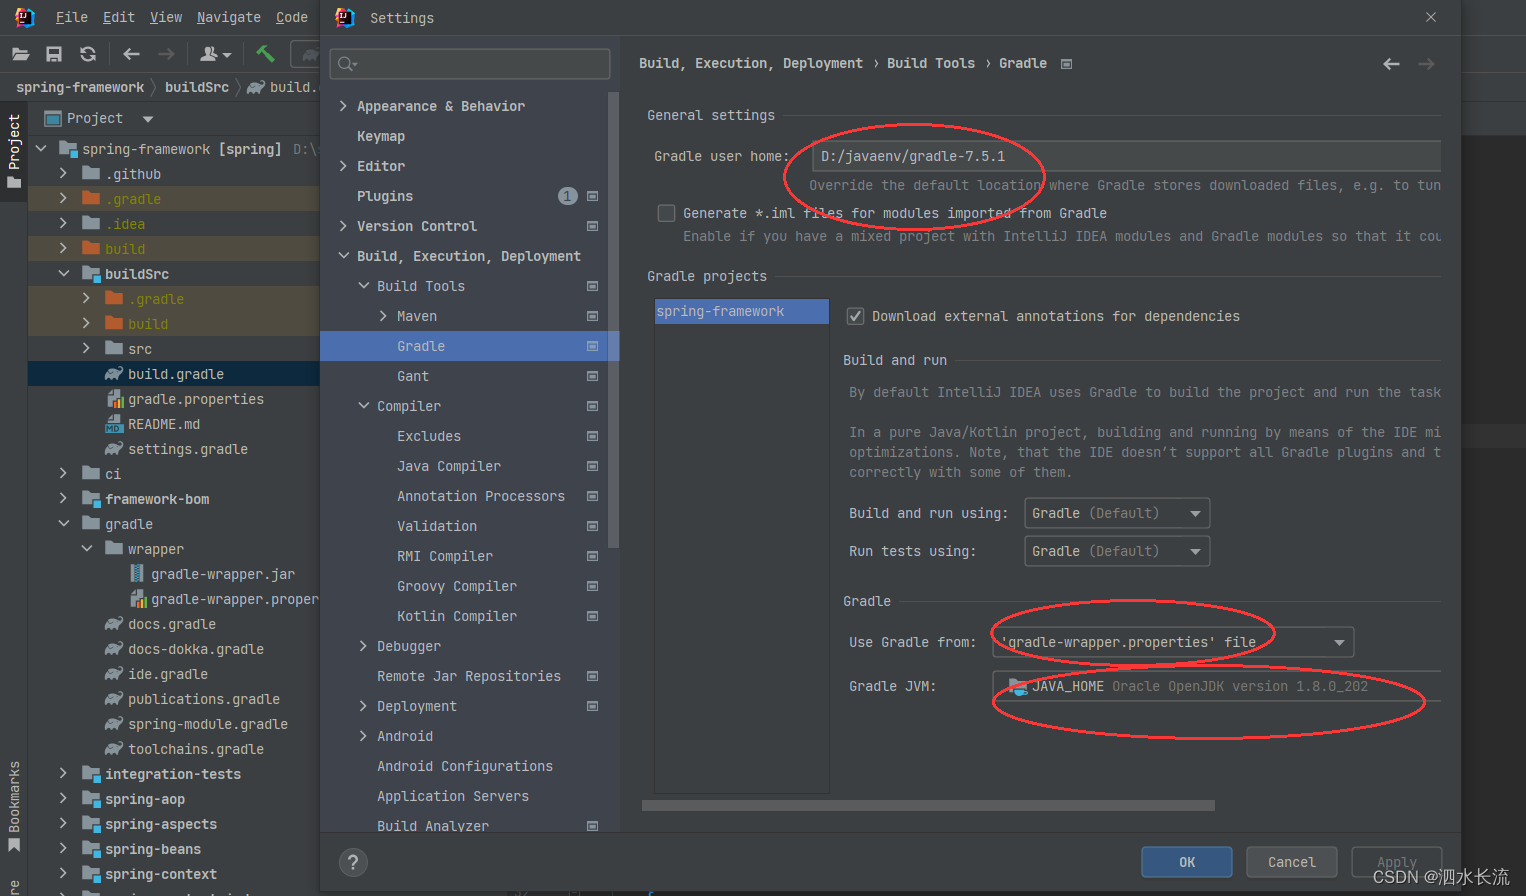1526x896 pixels.
Task: Click the Forward navigation arrow in main toolbar
Action: coord(166,54)
